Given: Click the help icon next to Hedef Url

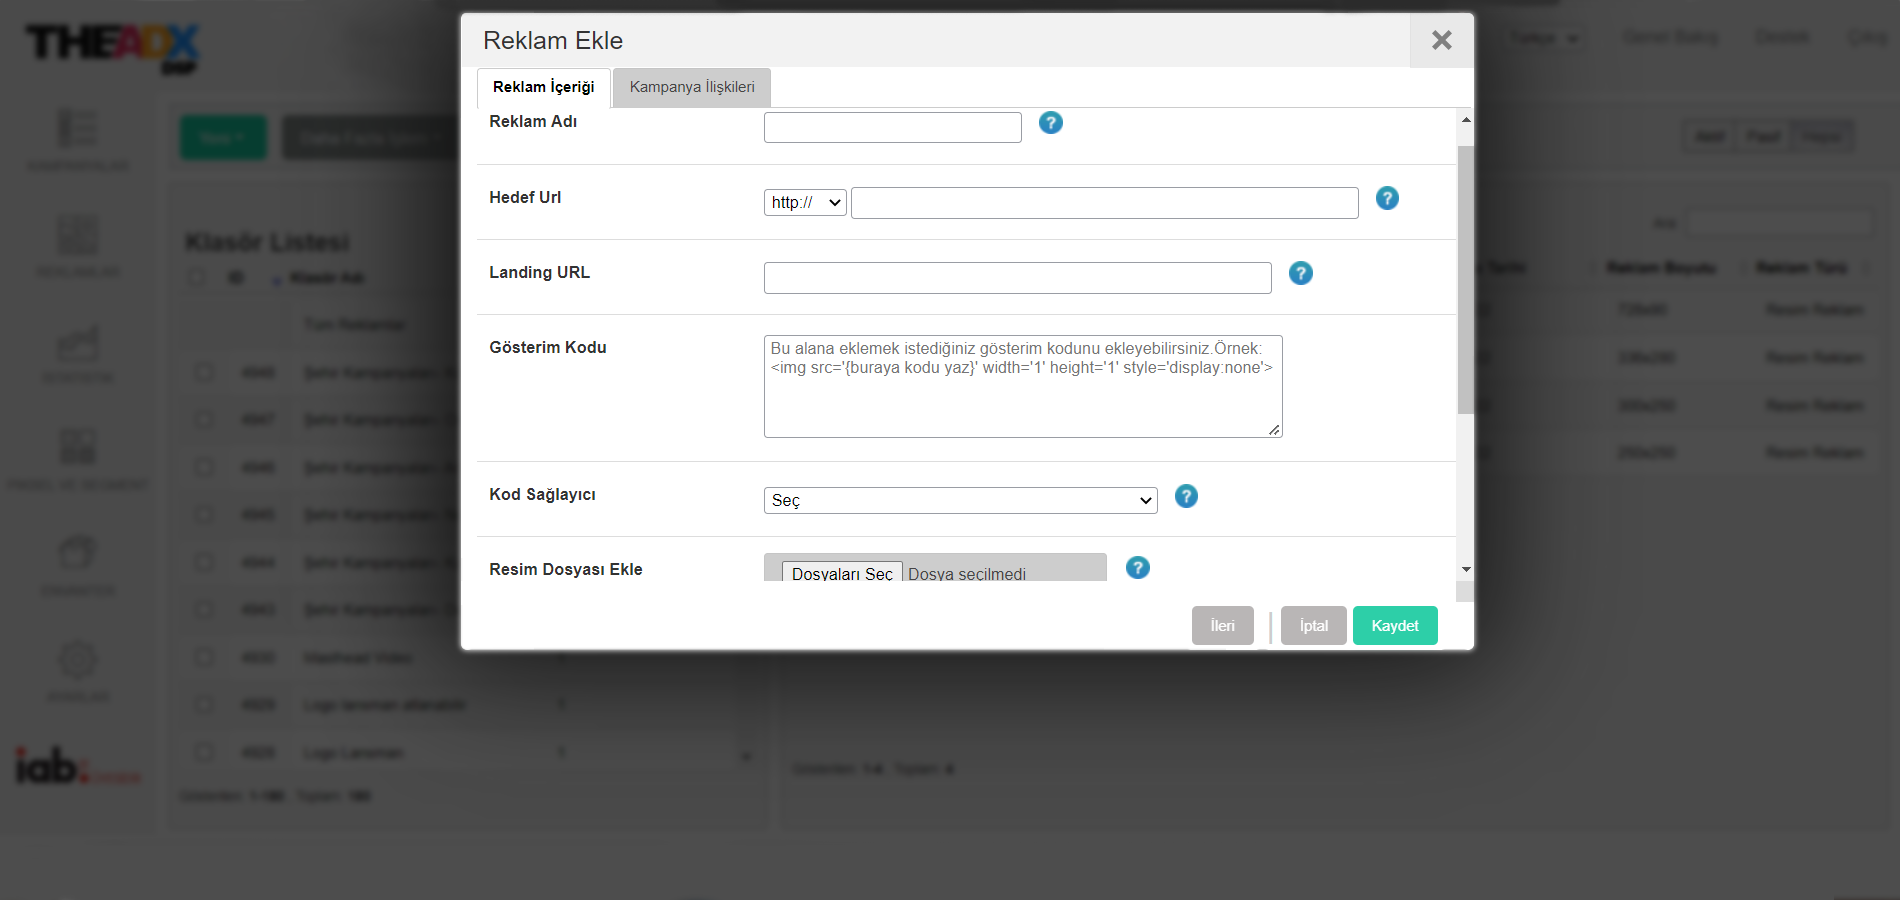Looking at the screenshot, I should coord(1386,198).
